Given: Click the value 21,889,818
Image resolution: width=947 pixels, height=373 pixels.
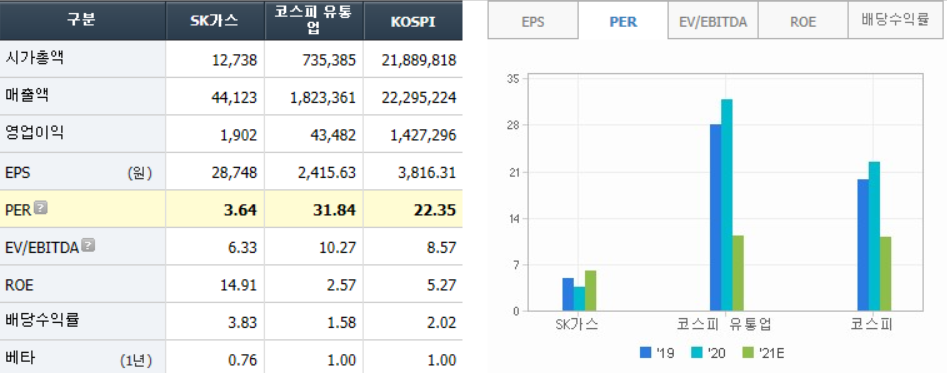Looking at the screenshot, I should (419, 60).
